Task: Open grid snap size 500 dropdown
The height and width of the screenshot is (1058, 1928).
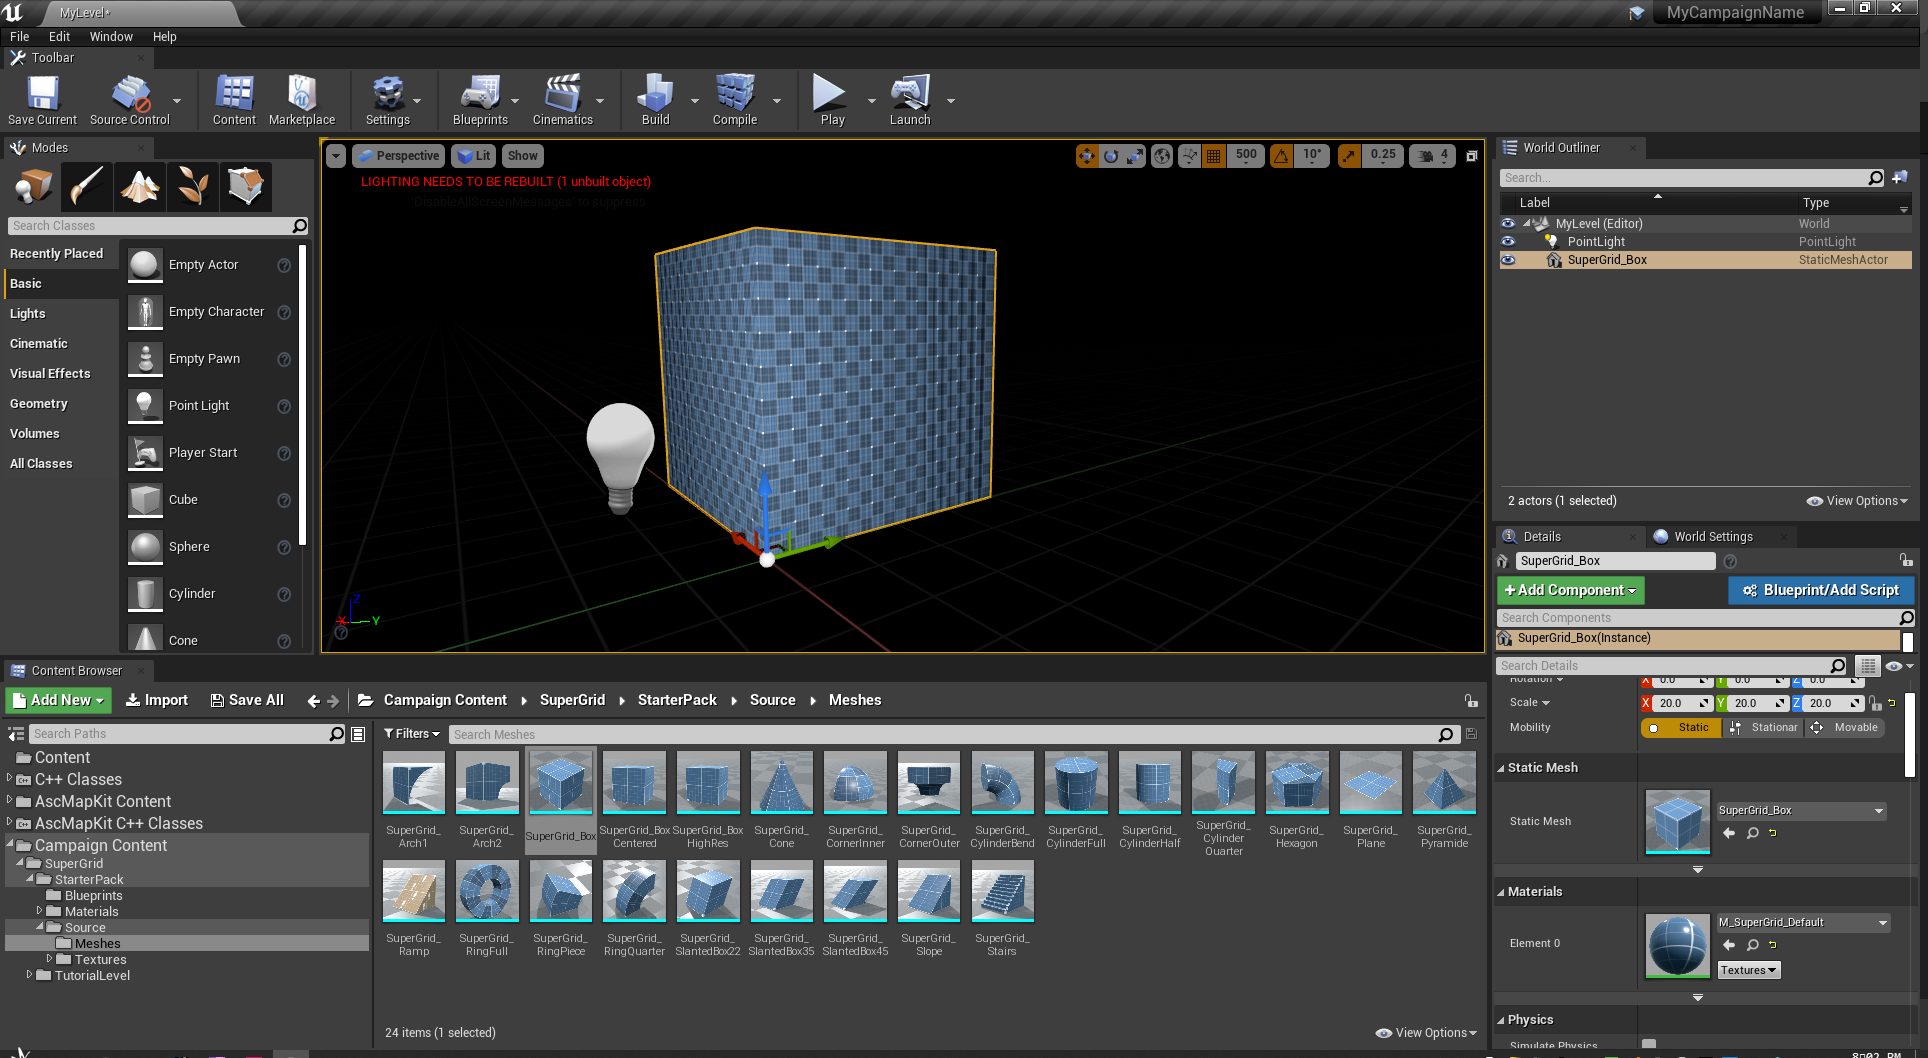Action: click(x=1246, y=156)
